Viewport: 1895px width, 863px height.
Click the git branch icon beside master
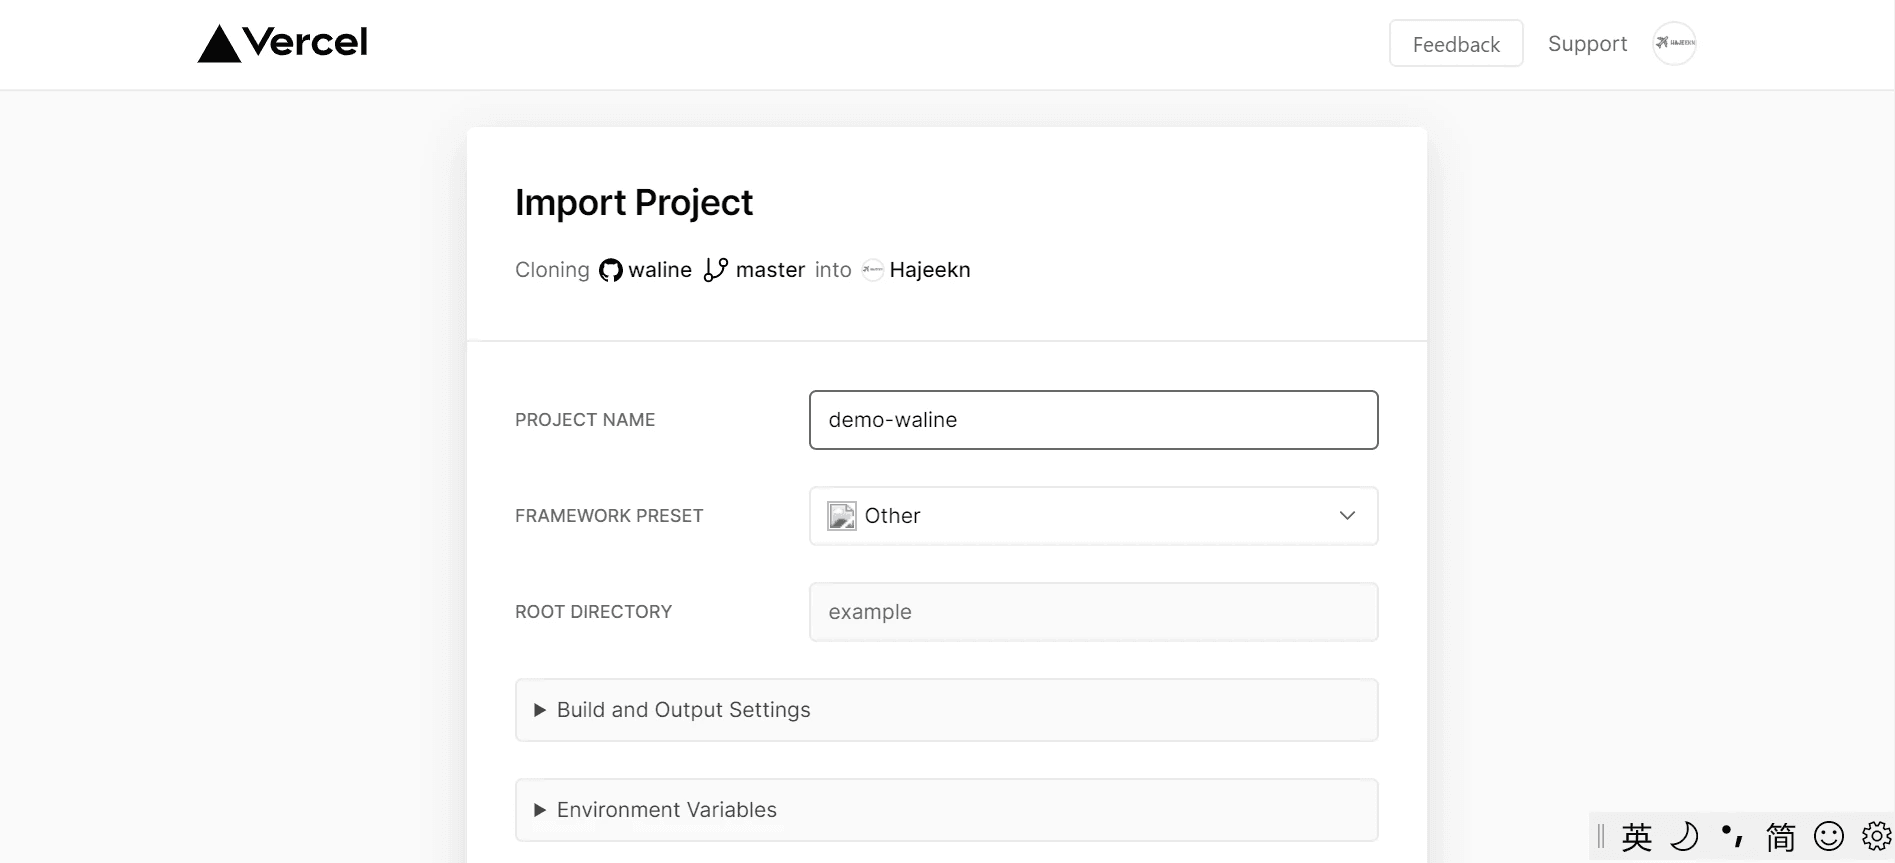pyautogui.click(x=715, y=270)
